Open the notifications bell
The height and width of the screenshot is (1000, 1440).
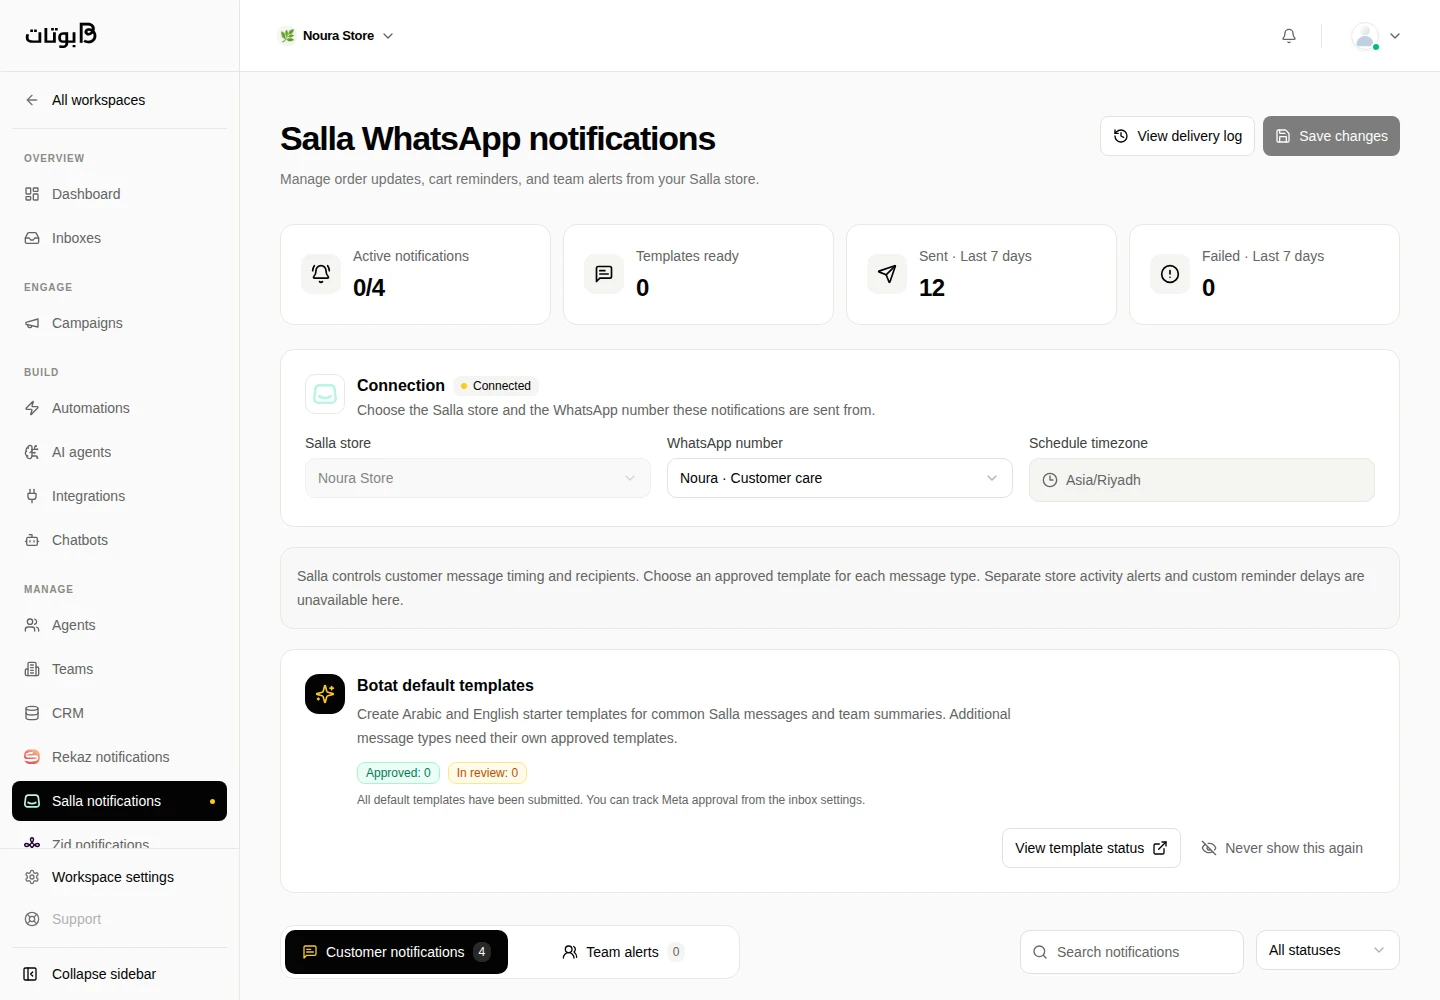[1289, 36]
